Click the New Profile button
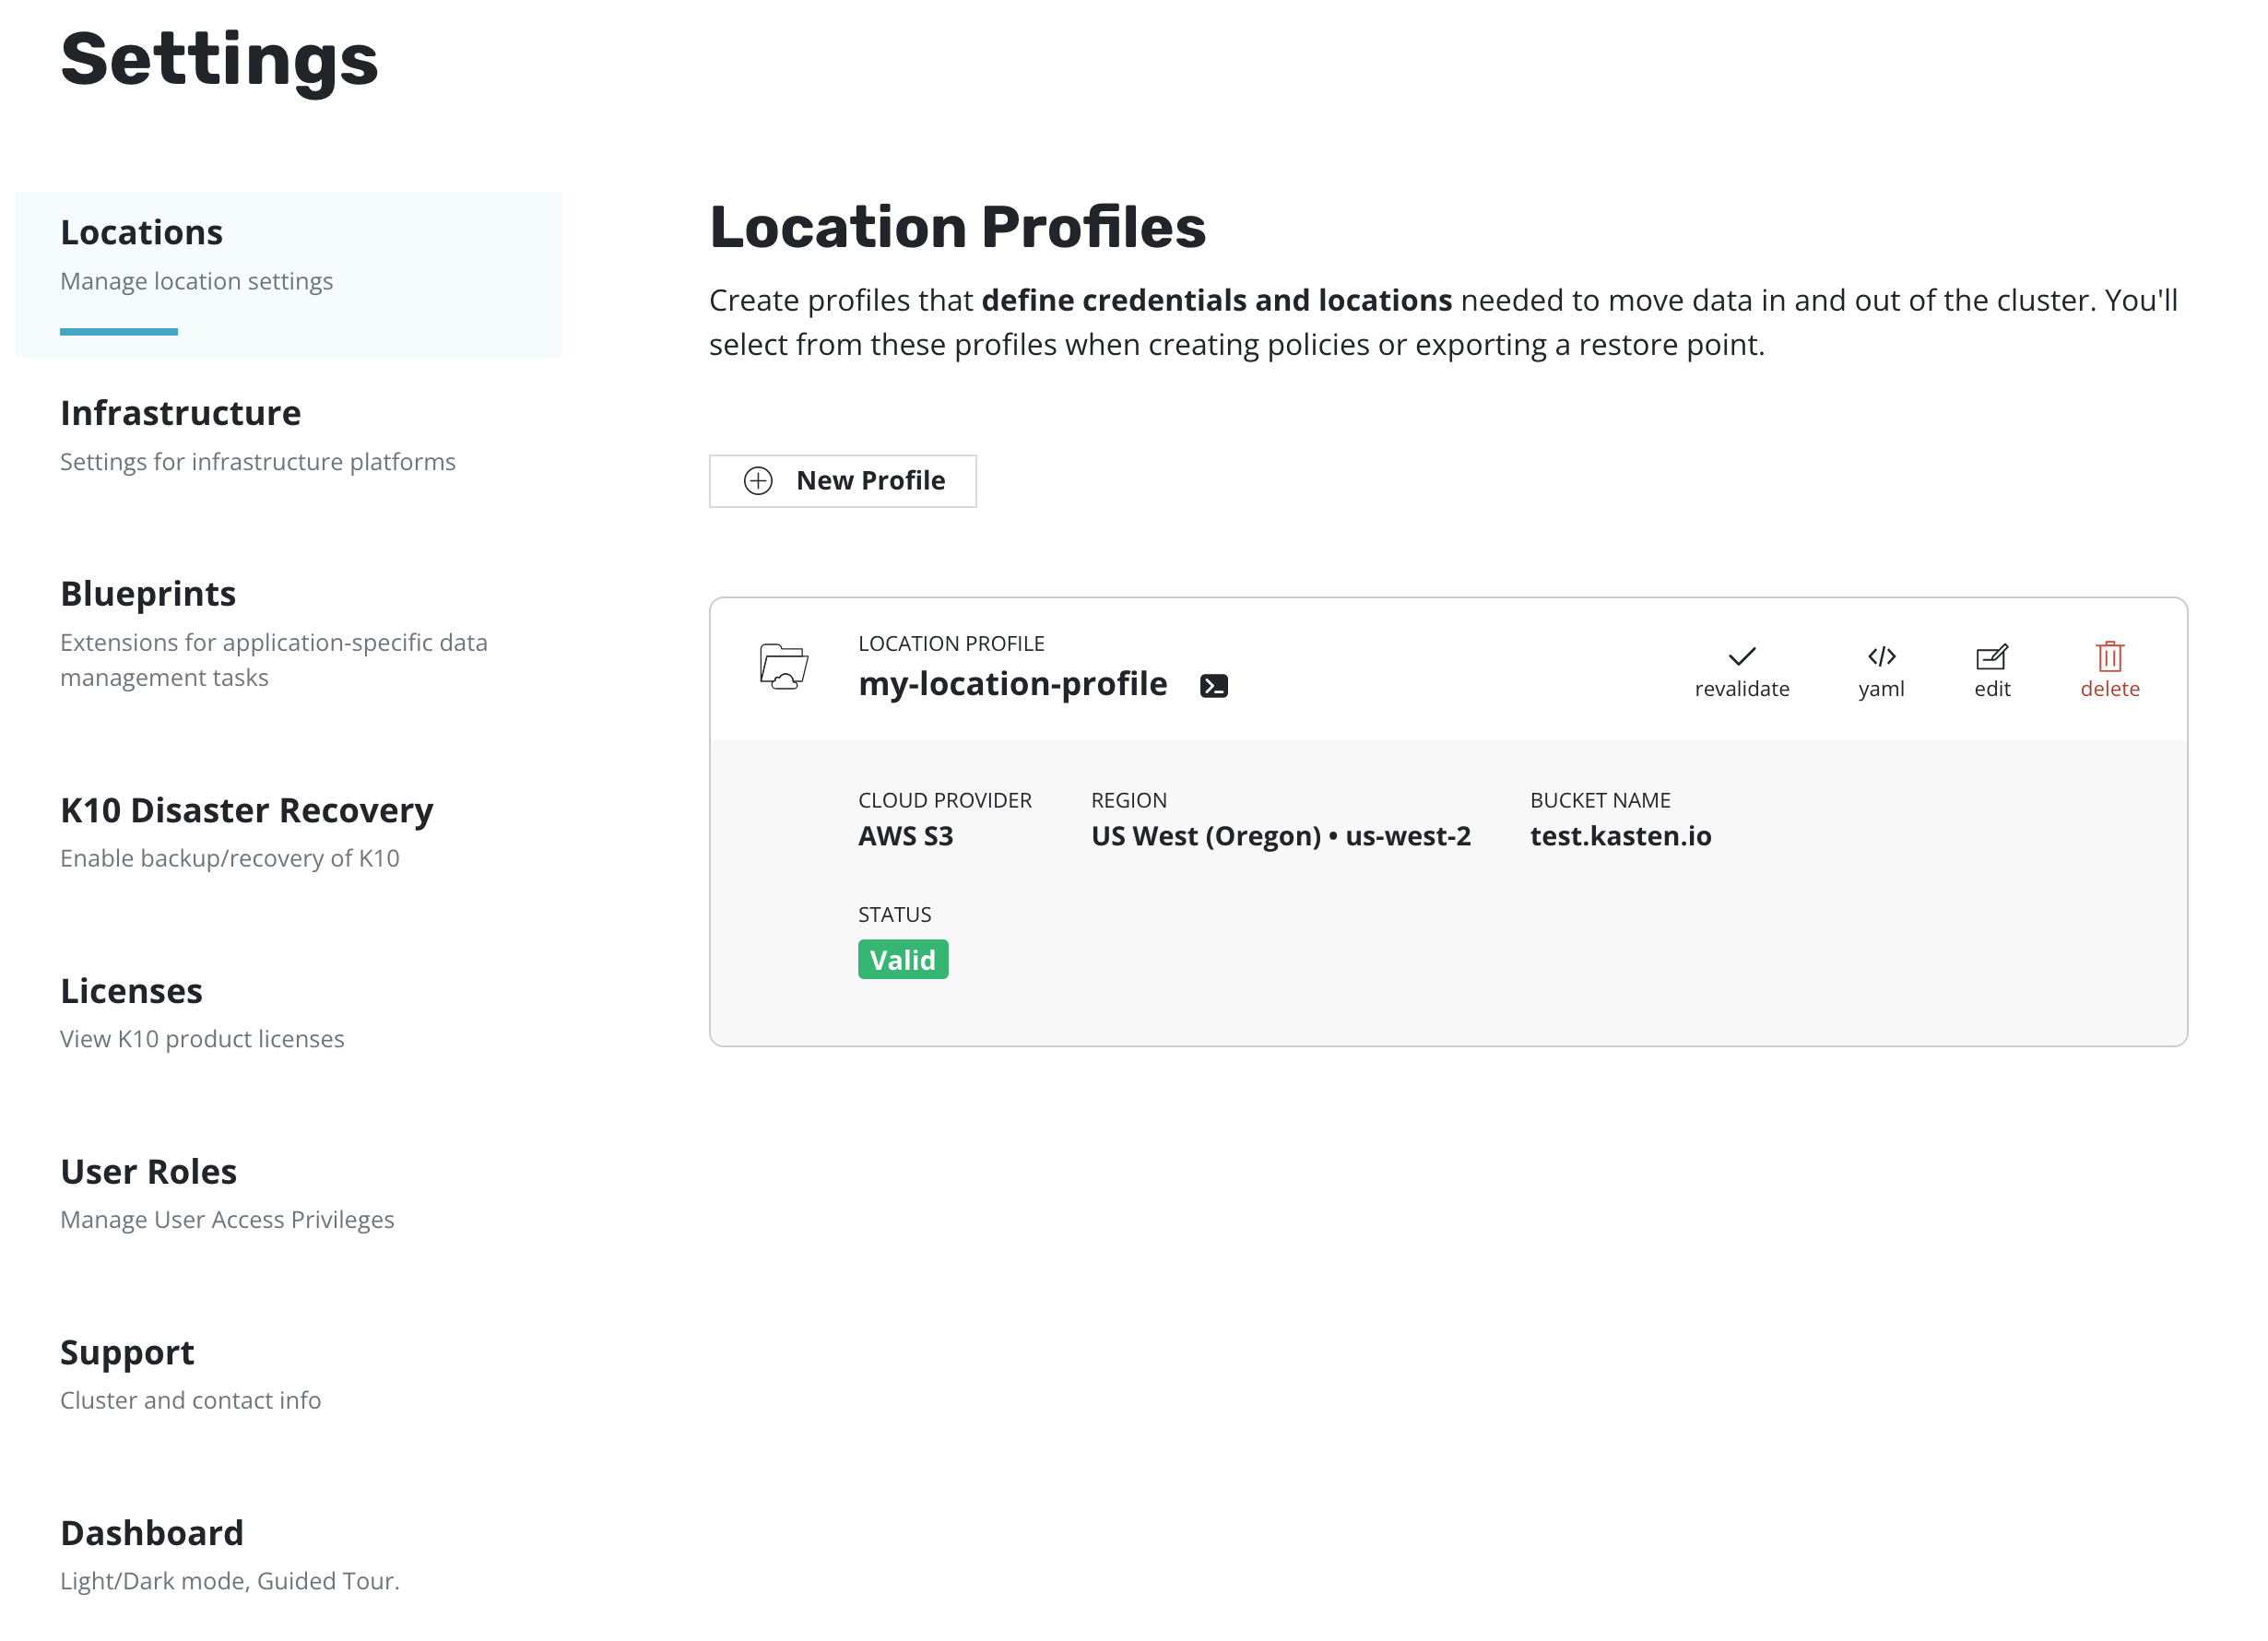Viewport: 2268px width, 1641px height. pos(843,481)
